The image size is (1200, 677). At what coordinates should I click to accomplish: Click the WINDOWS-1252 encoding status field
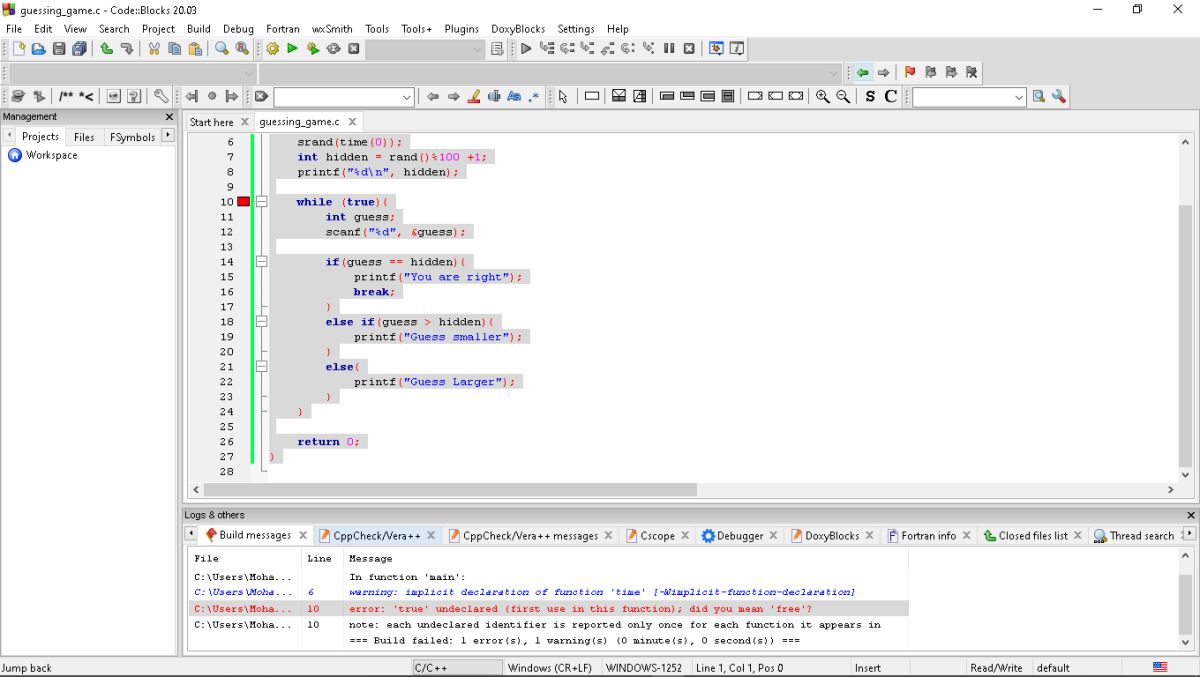coord(644,668)
